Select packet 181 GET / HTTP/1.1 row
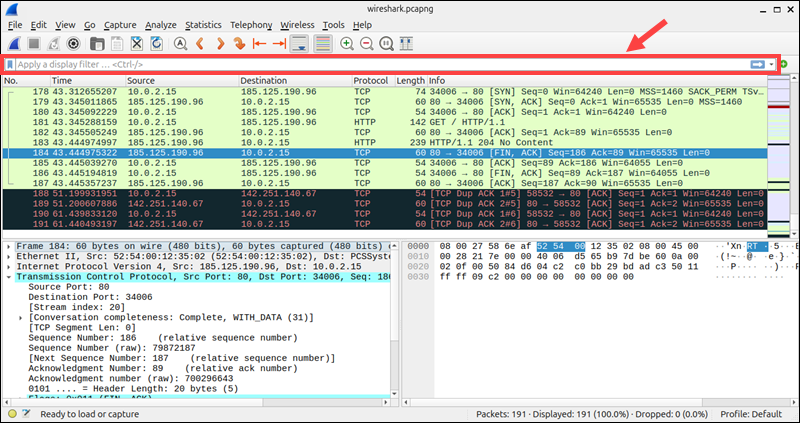The width and height of the screenshot is (800, 423). coord(385,122)
